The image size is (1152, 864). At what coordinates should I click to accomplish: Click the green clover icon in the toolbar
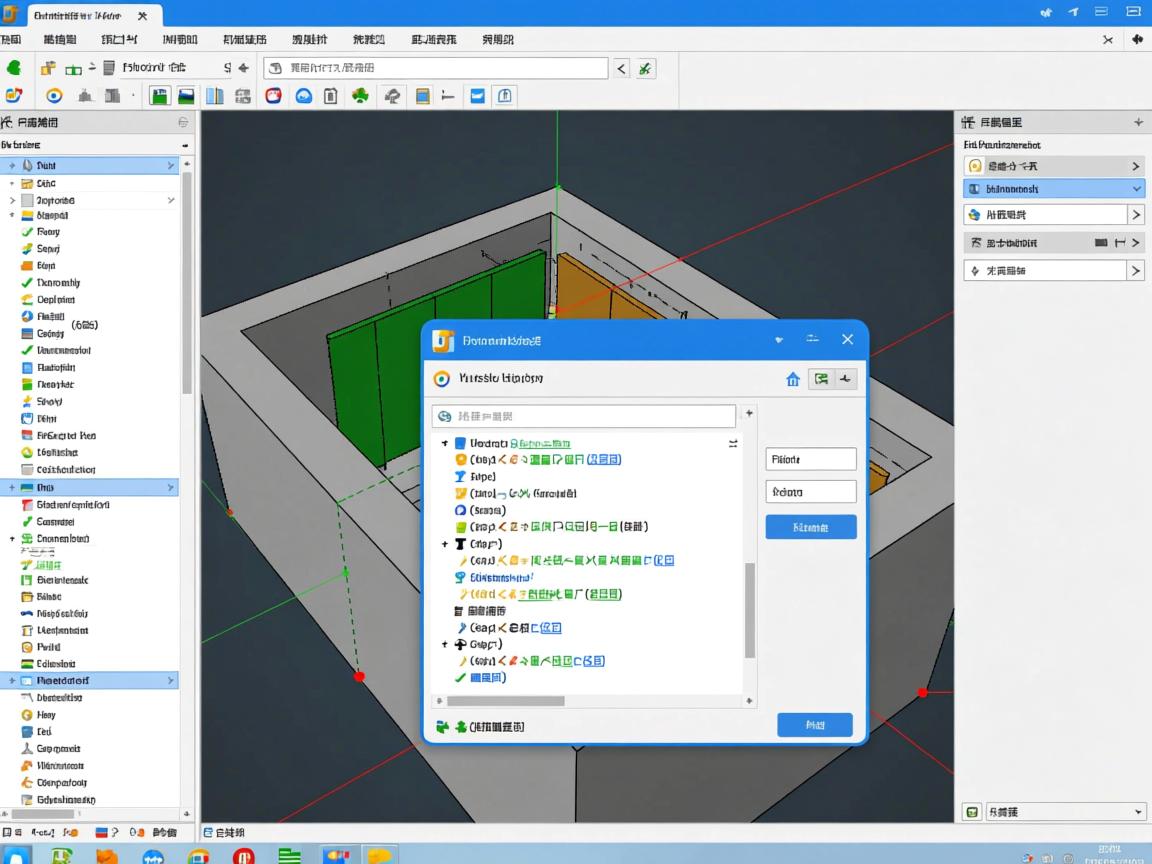[360, 96]
